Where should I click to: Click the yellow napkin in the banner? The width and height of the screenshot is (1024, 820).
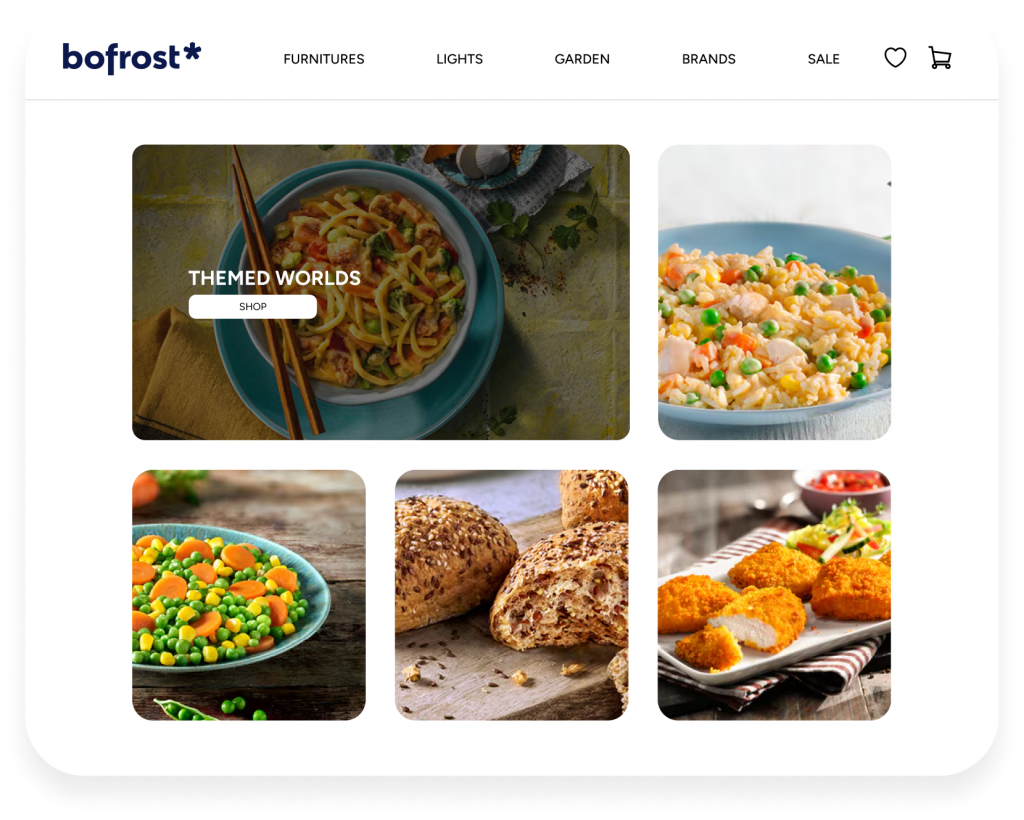(189, 379)
